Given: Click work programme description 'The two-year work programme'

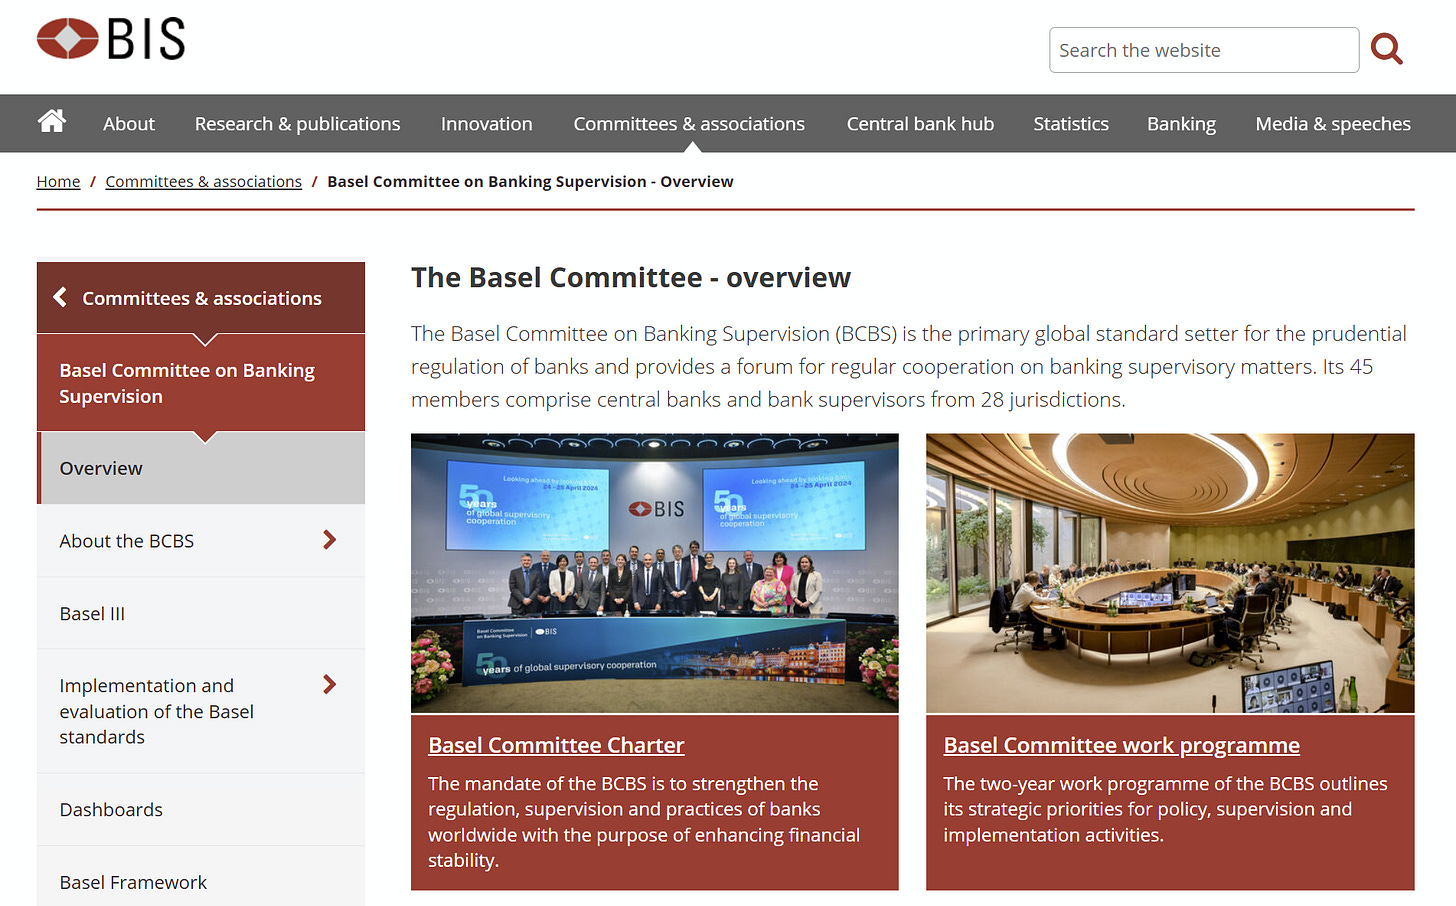Looking at the screenshot, I should pos(1165,809).
